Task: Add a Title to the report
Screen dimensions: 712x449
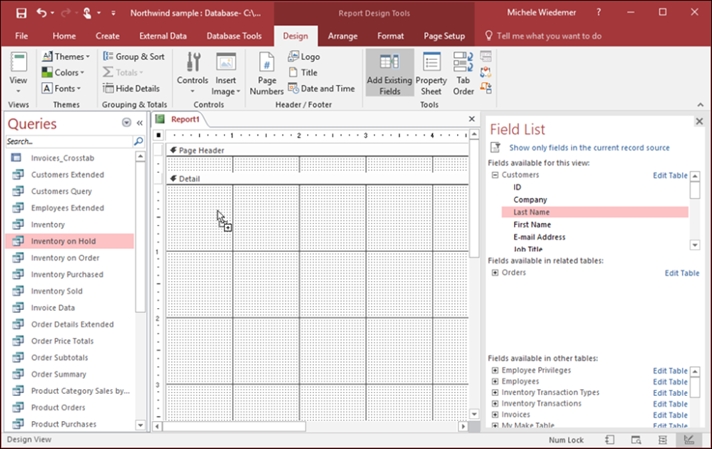Action: [x=303, y=73]
